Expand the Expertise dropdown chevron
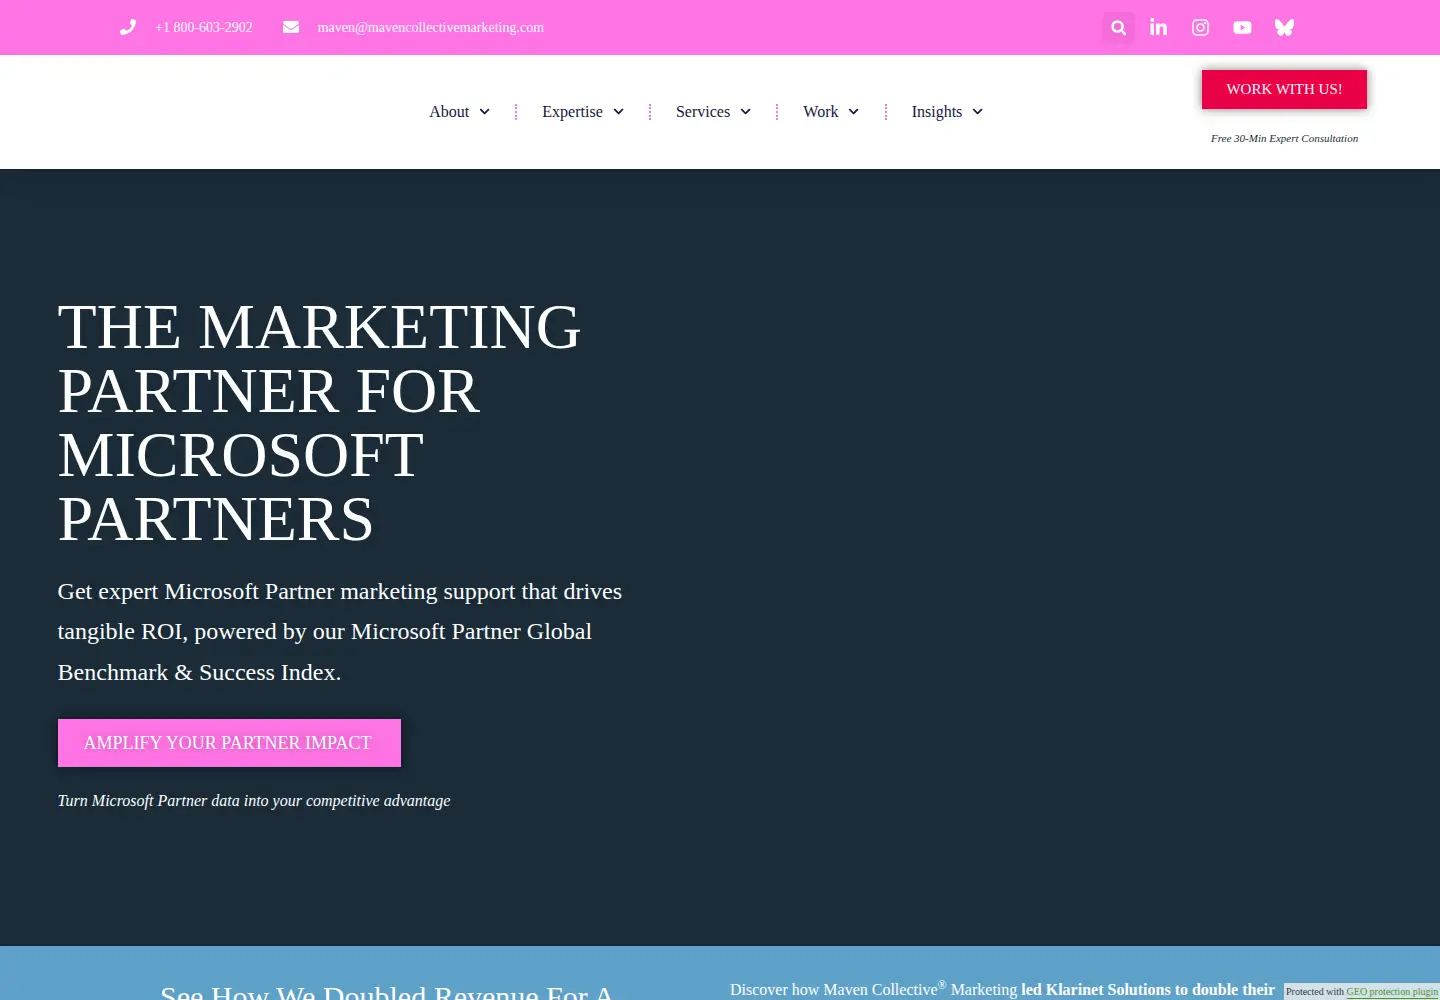 point(619,112)
